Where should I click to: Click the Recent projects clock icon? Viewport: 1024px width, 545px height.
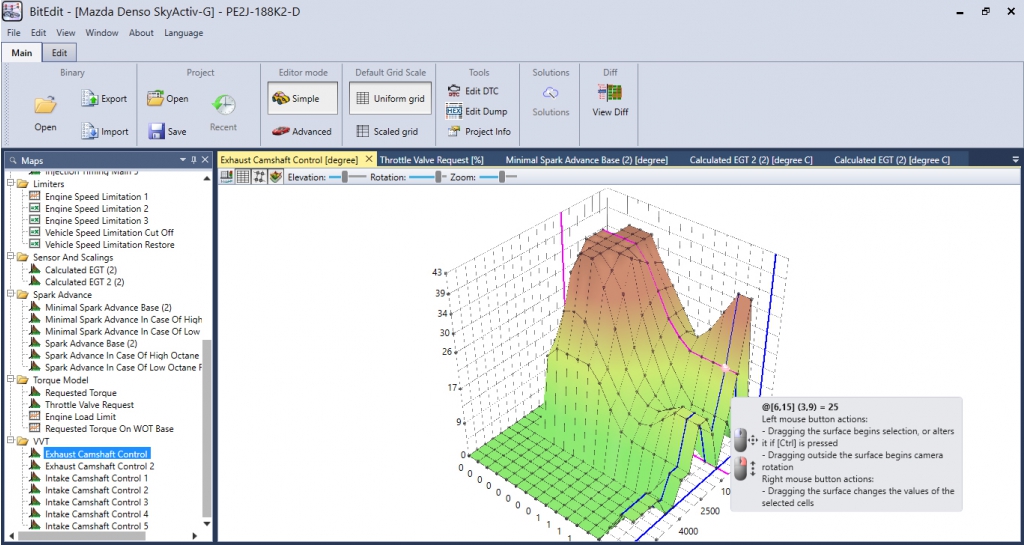[223, 104]
